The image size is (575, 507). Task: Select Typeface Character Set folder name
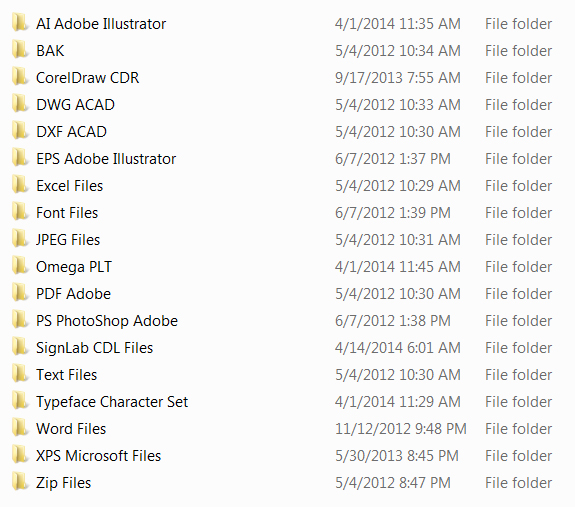tap(112, 402)
